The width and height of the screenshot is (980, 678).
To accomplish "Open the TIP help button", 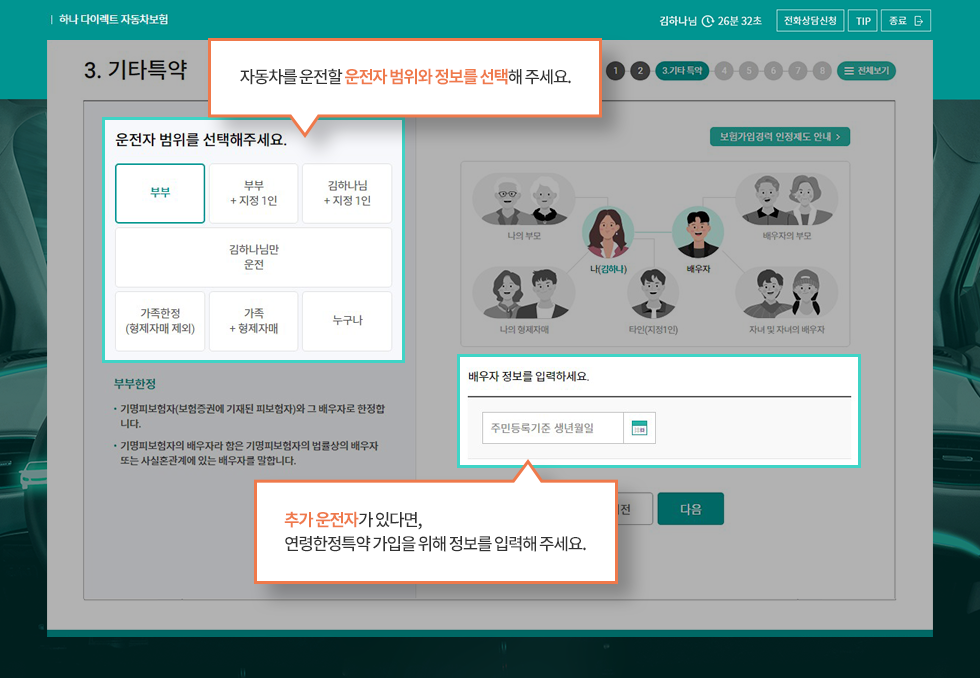I will 861,21.
